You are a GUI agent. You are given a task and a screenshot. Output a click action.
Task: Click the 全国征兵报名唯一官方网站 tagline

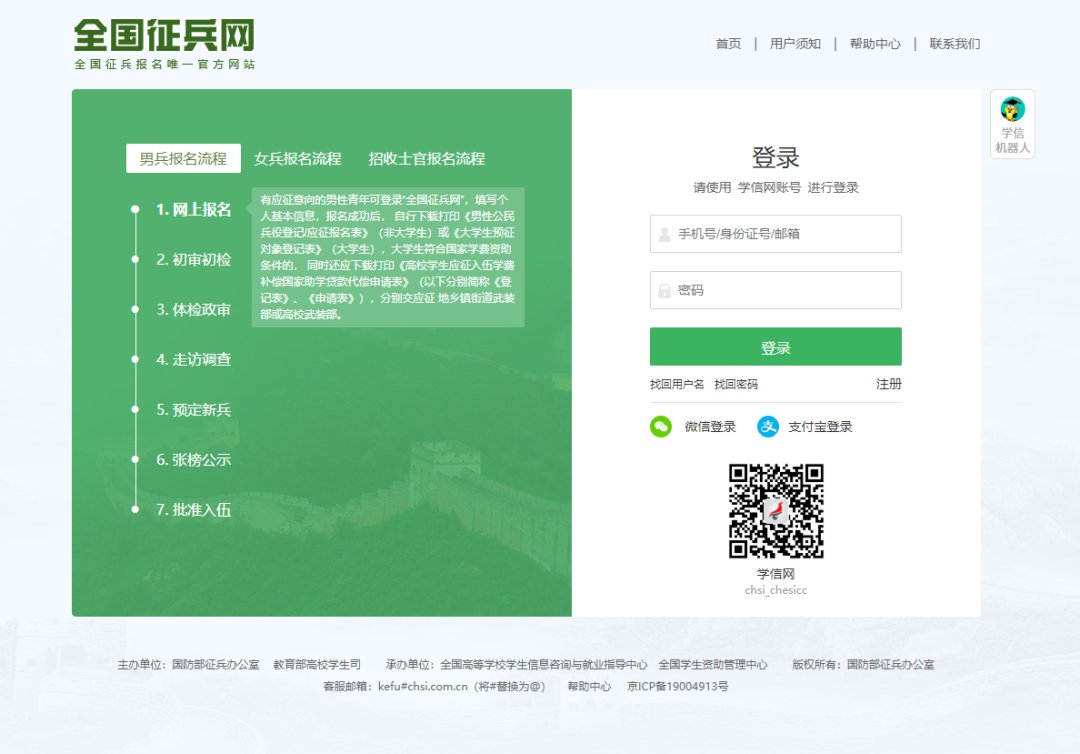point(165,64)
